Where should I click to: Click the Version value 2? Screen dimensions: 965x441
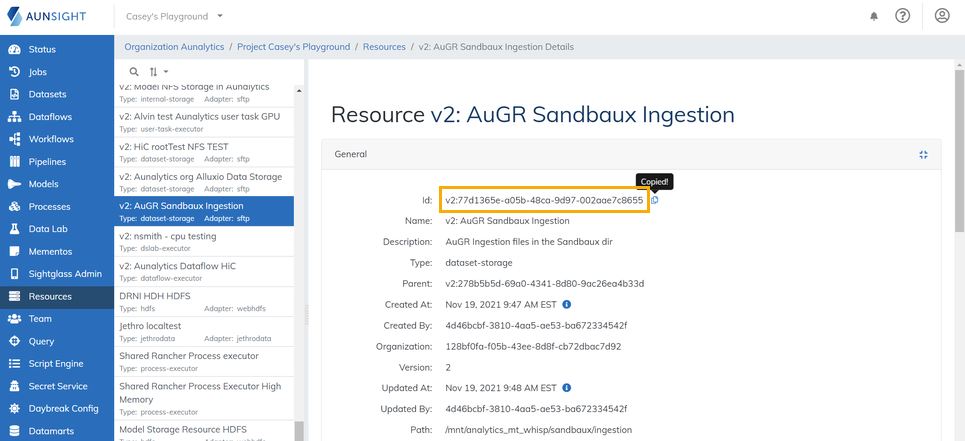[448, 367]
